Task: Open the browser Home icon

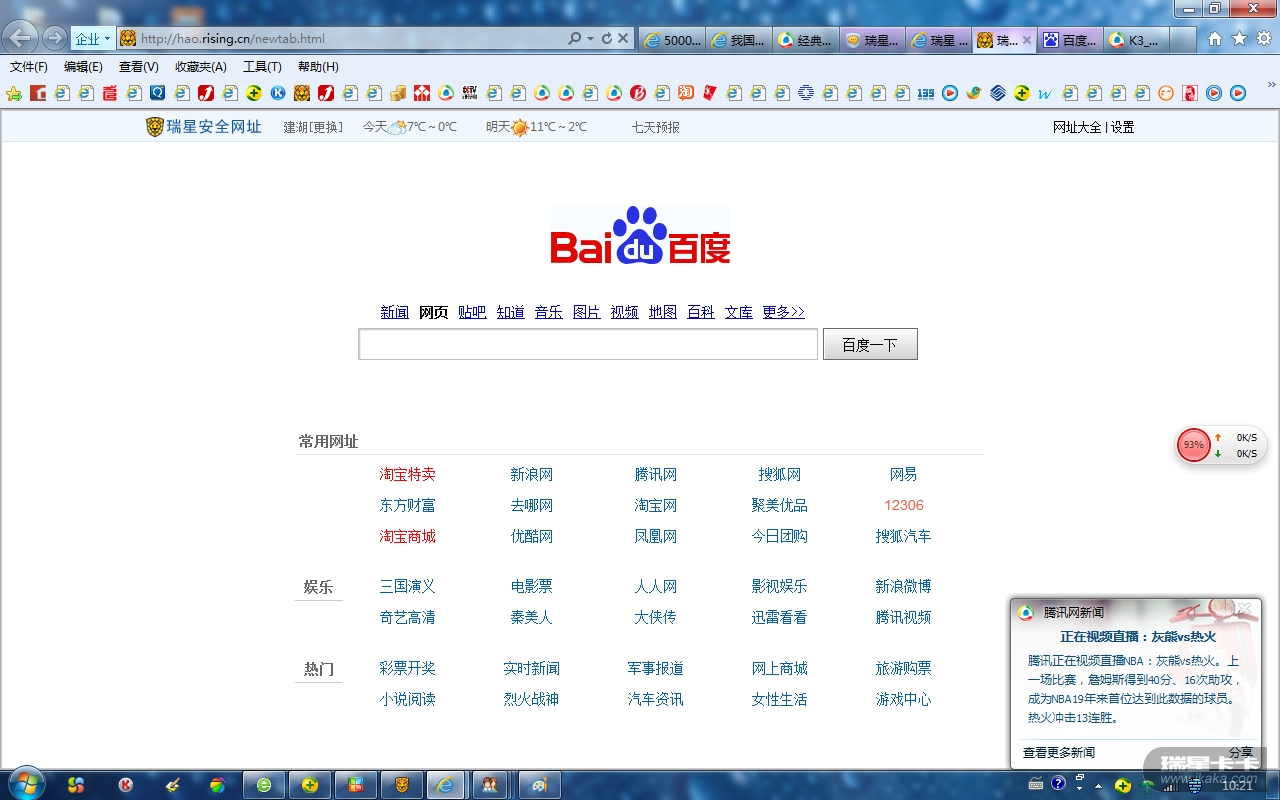Action: tap(1215, 39)
